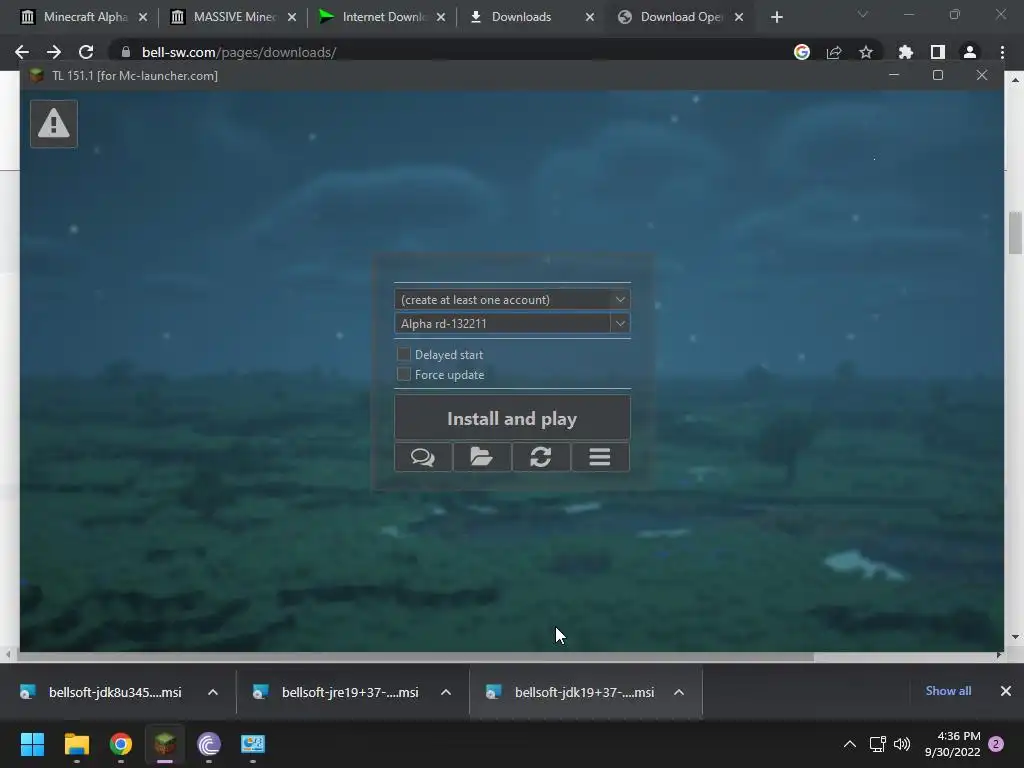Open downloaded bellsoft-jdk19+37 msi file
This screenshot has height=768, width=1024.
570,692
